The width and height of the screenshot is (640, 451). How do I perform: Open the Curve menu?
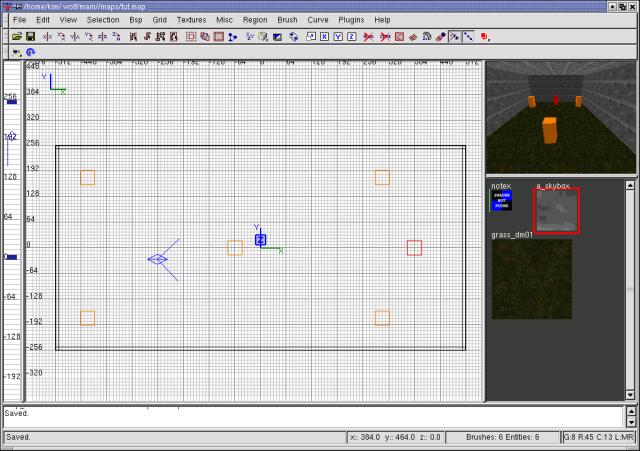[318, 20]
